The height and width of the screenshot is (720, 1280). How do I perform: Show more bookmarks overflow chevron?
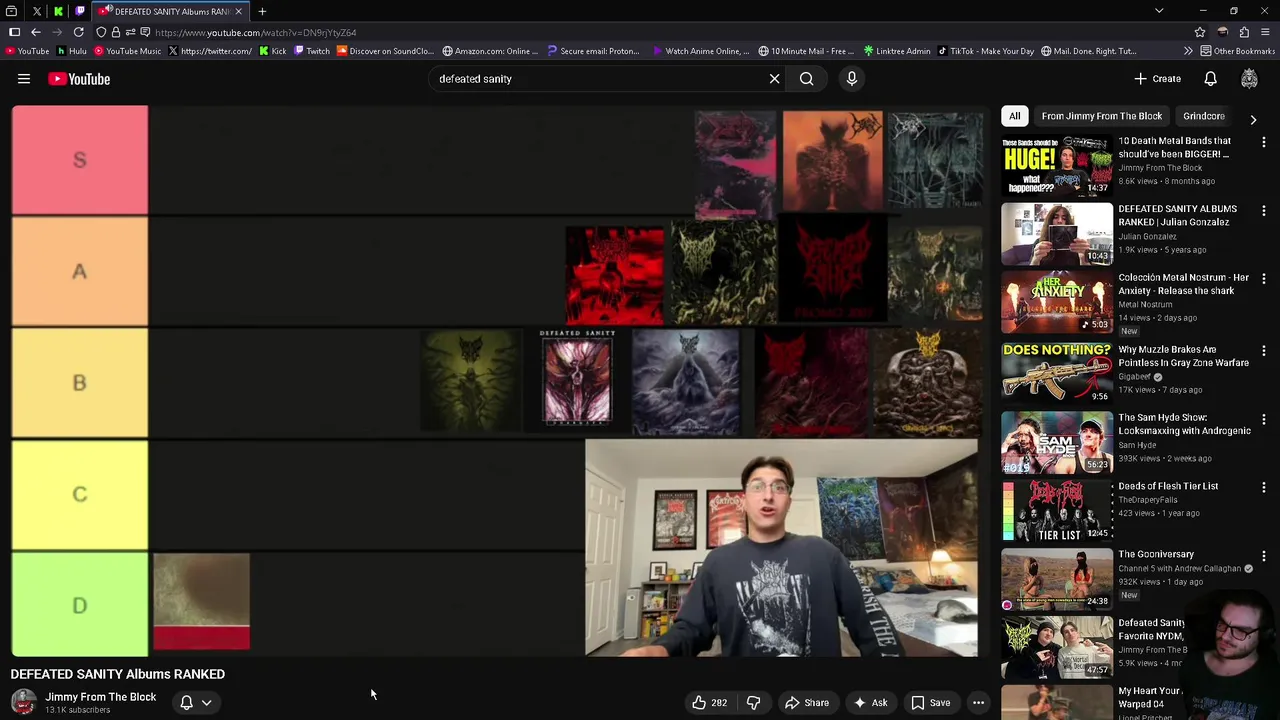(1188, 51)
